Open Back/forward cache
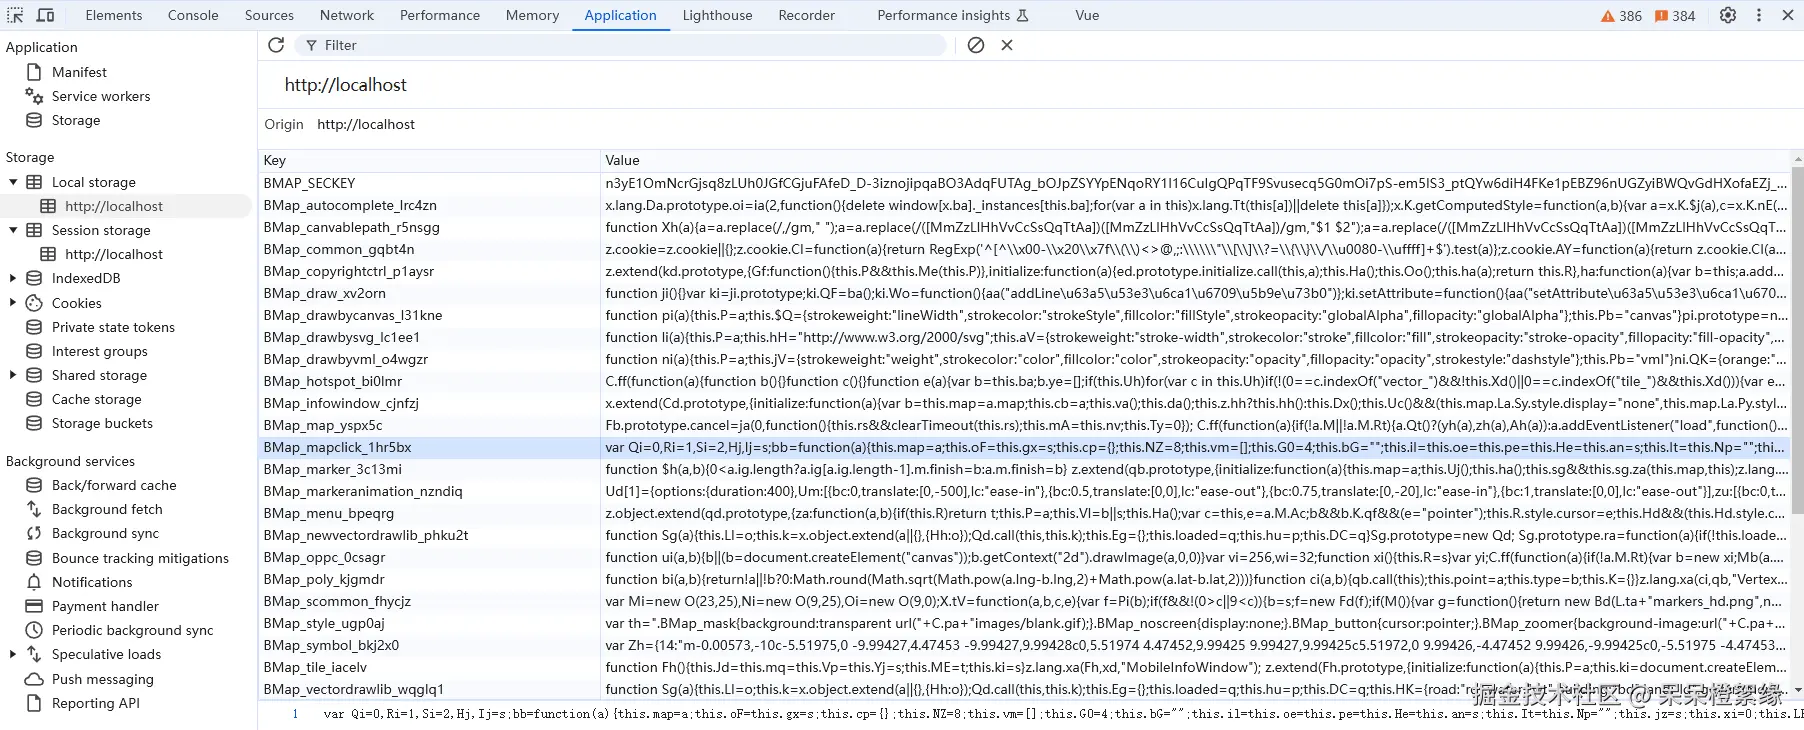Viewport: 1804px width, 730px height. click(114, 485)
